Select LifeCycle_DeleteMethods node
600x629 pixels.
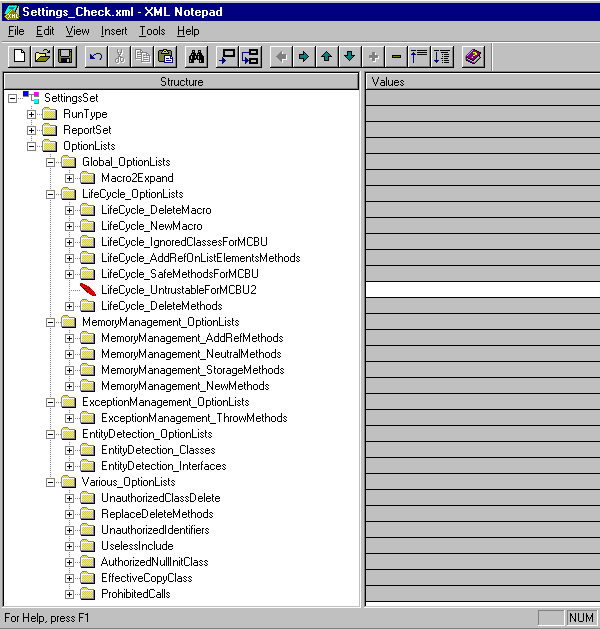162,306
